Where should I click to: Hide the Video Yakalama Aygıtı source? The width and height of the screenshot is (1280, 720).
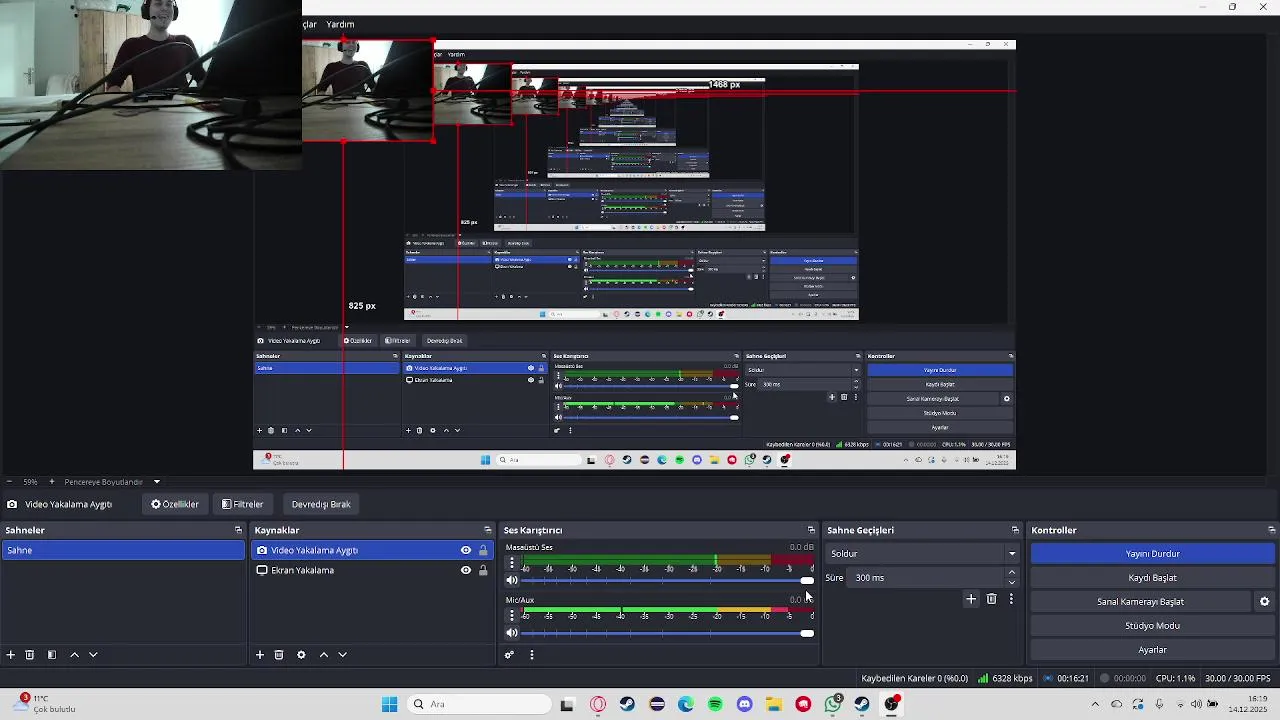[x=465, y=550]
